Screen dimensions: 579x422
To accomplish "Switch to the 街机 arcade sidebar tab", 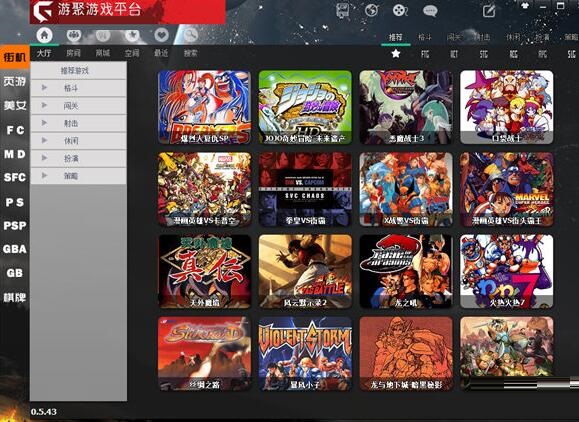I will [x=15, y=57].
